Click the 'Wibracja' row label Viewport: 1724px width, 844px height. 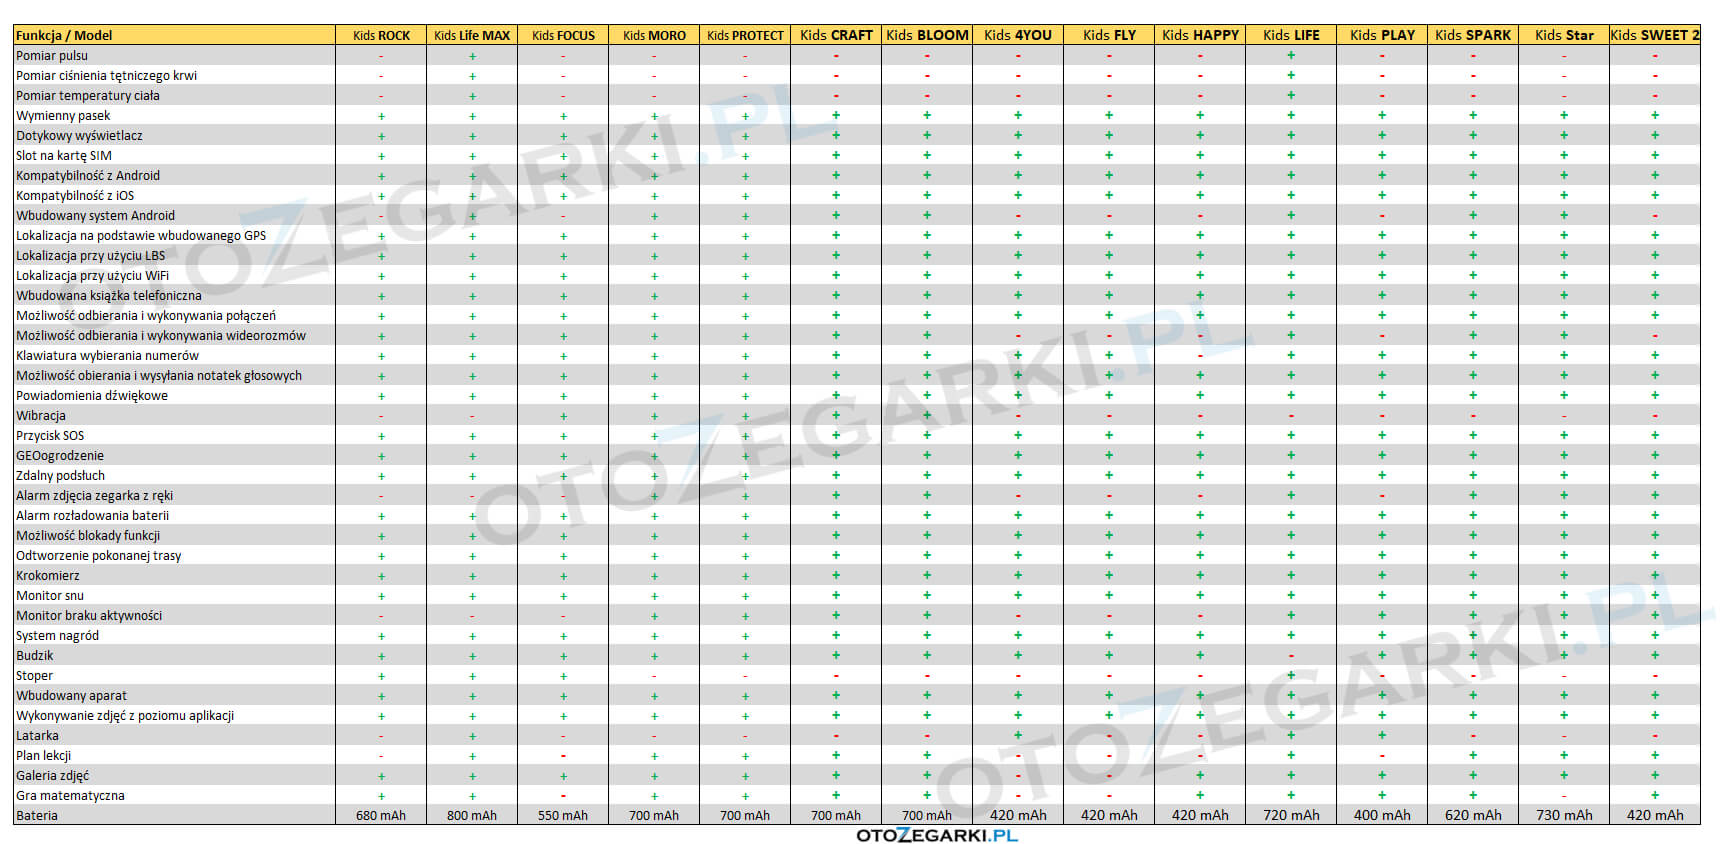click(41, 416)
